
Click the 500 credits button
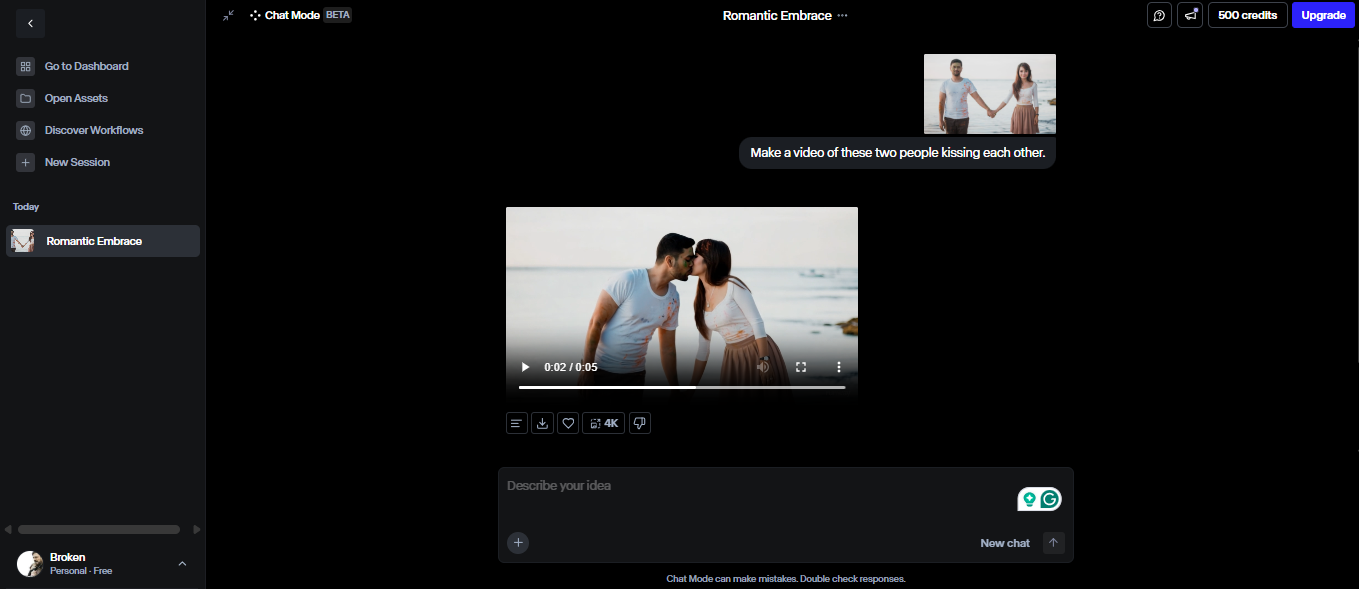[1247, 15]
